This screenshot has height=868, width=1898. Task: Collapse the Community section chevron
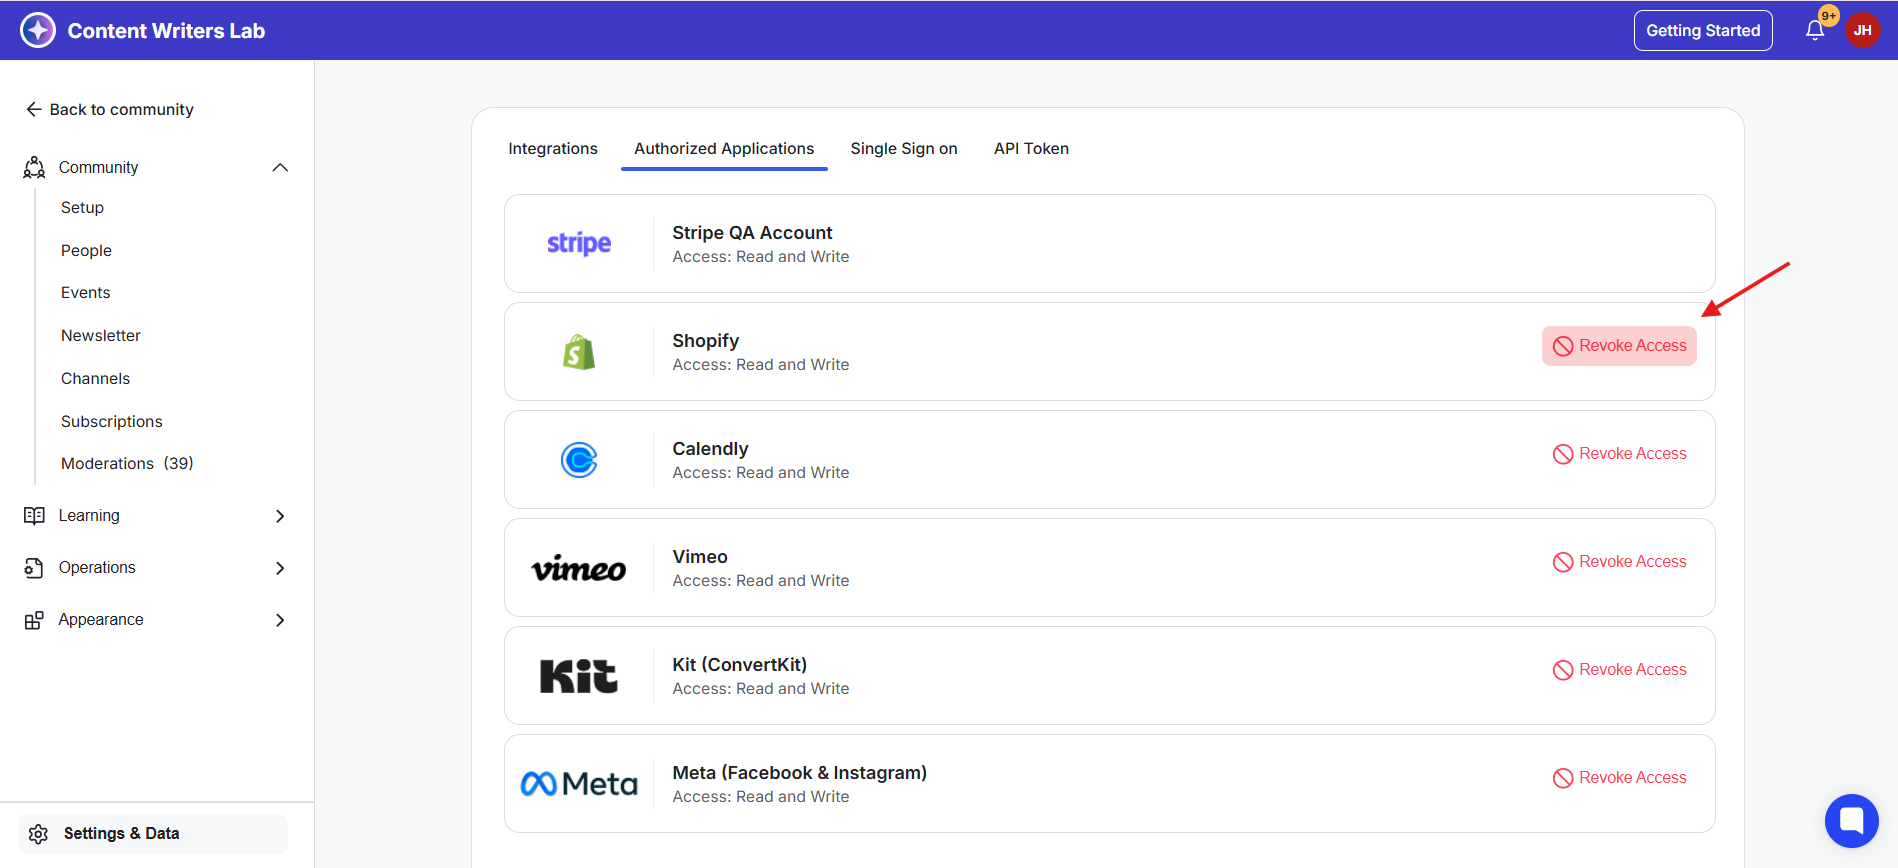pos(280,167)
